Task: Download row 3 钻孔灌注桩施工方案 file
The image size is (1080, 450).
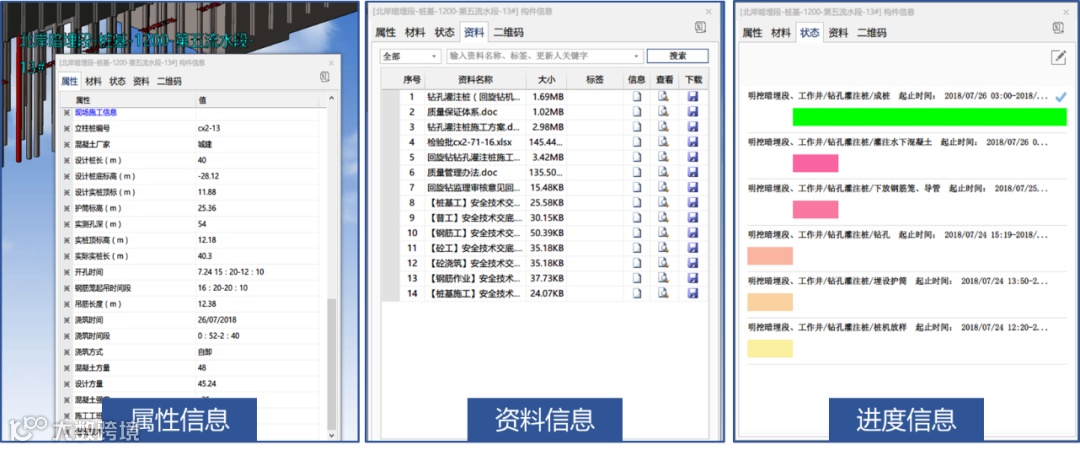Action: coord(692,126)
